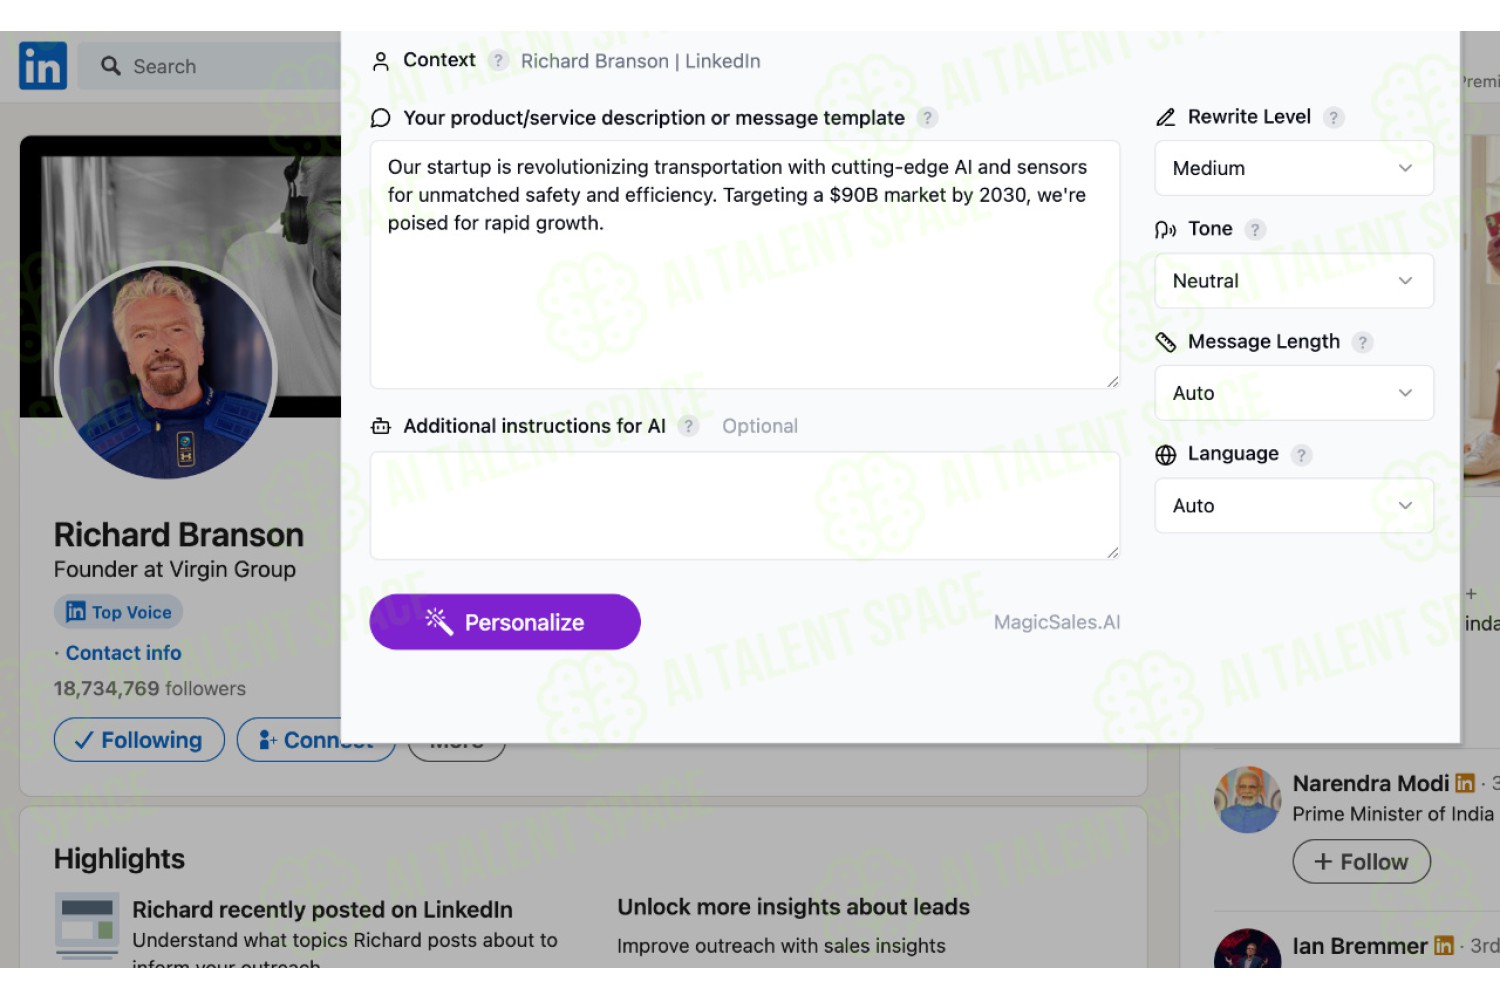The image size is (1500, 1000).
Task: Open the Rewrite Level Medium dropdown
Action: tap(1294, 168)
